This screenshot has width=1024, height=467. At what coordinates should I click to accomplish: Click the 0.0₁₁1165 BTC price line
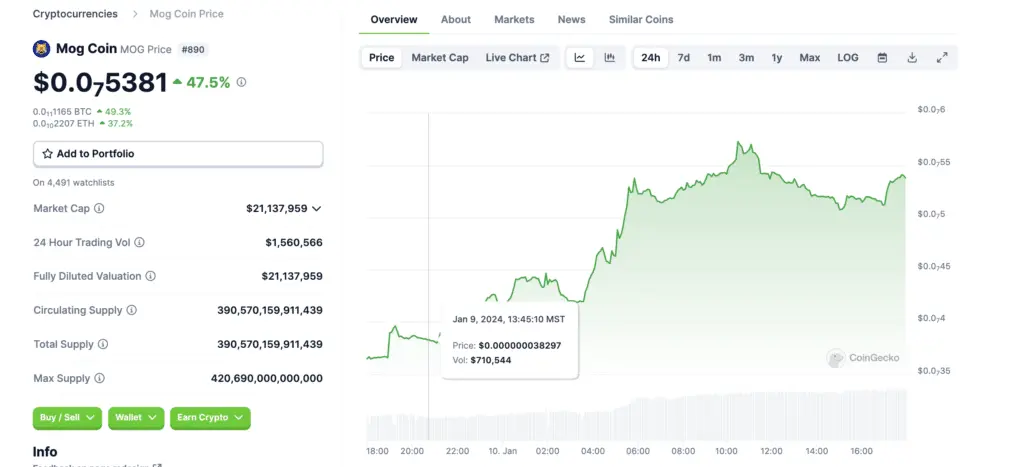click(82, 112)
